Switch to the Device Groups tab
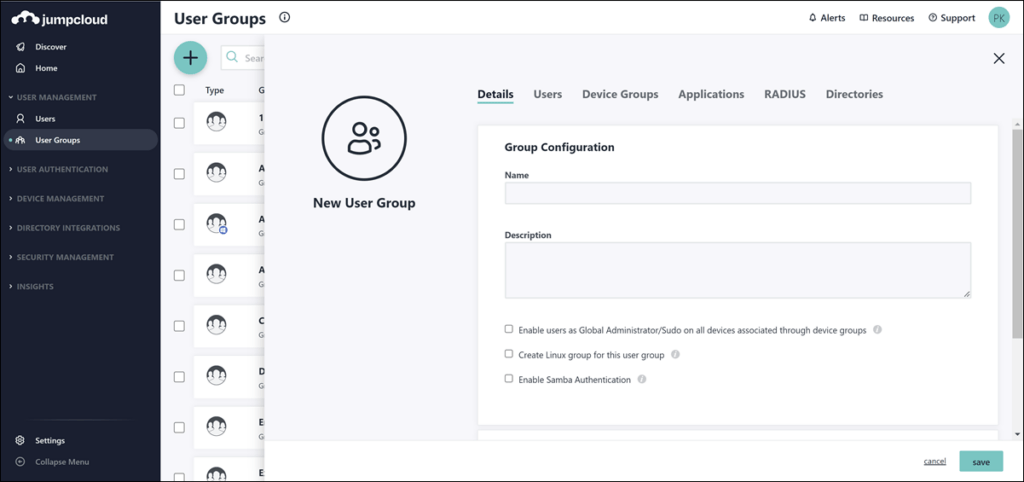 click(620, 94)
